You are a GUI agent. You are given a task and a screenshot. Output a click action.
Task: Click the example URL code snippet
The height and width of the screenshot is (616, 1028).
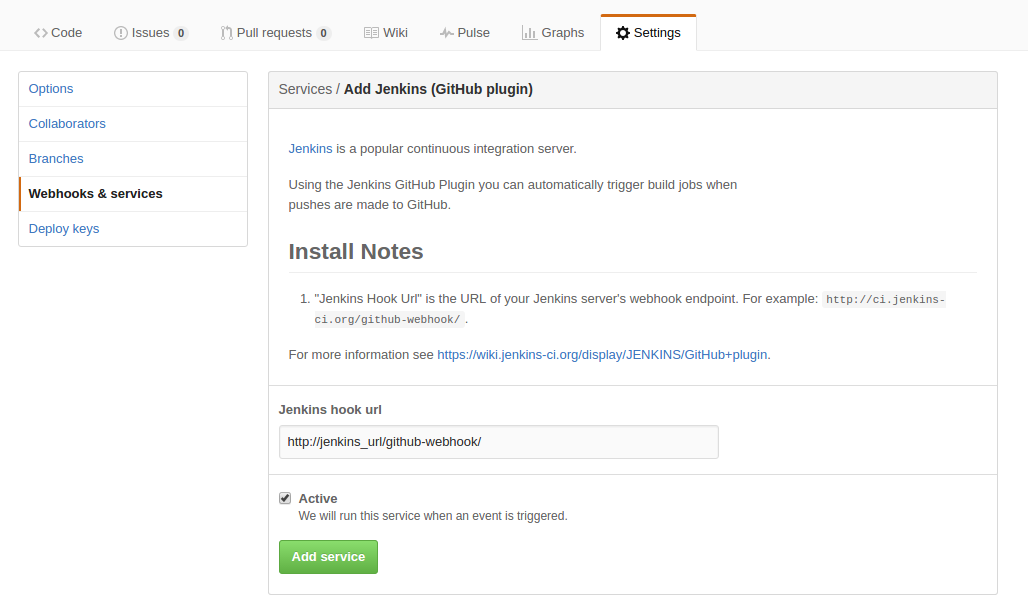pyautogui.click(x=629, y=309)
